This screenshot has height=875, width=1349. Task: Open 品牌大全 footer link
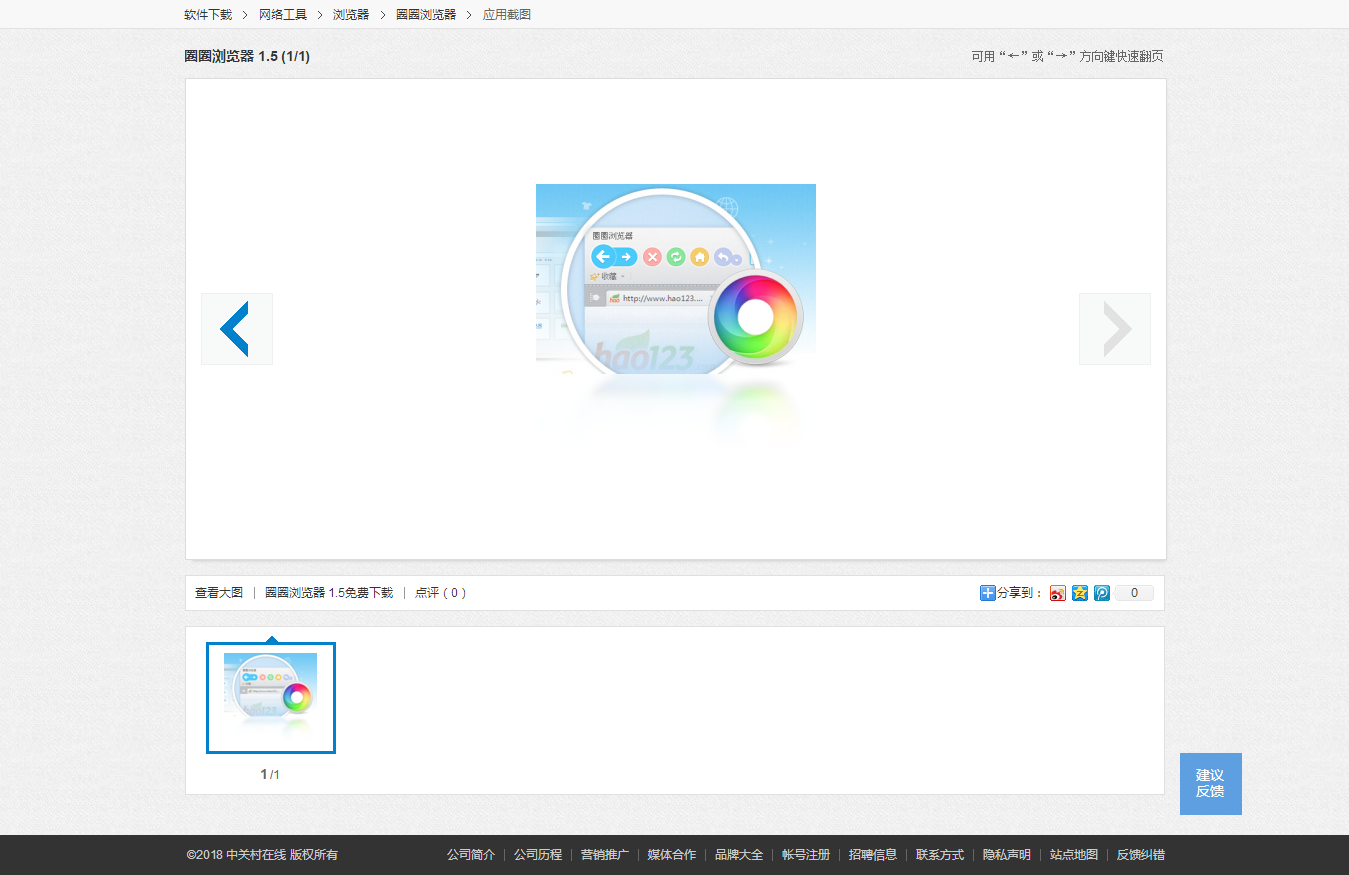[x=739, y=855]
